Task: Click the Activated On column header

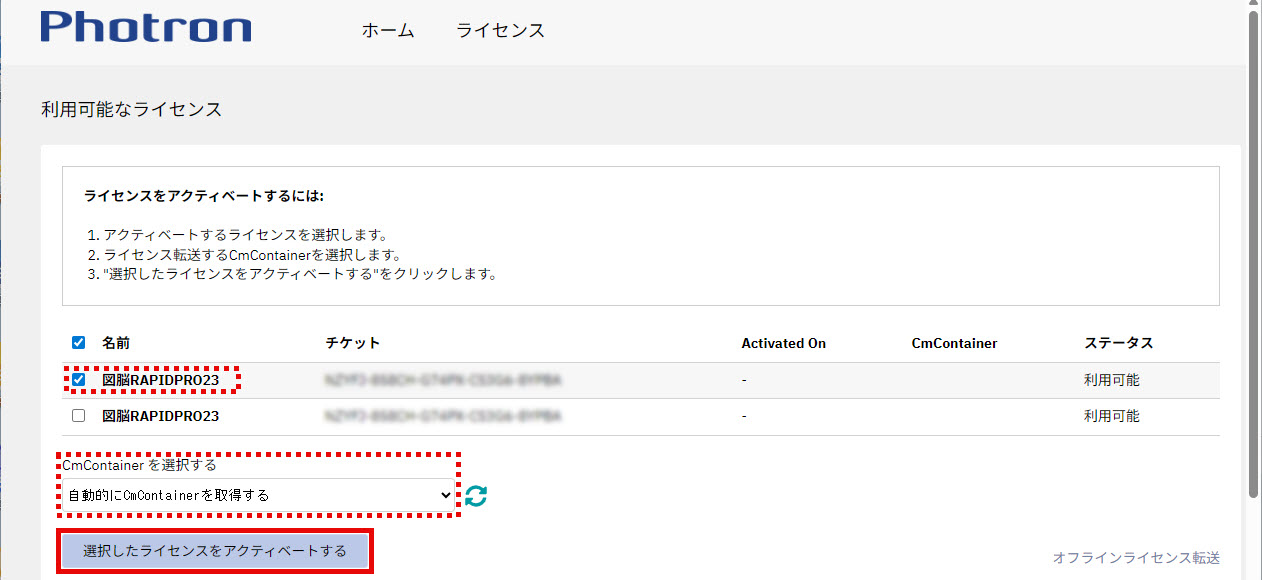Action: tap(783, 343)
